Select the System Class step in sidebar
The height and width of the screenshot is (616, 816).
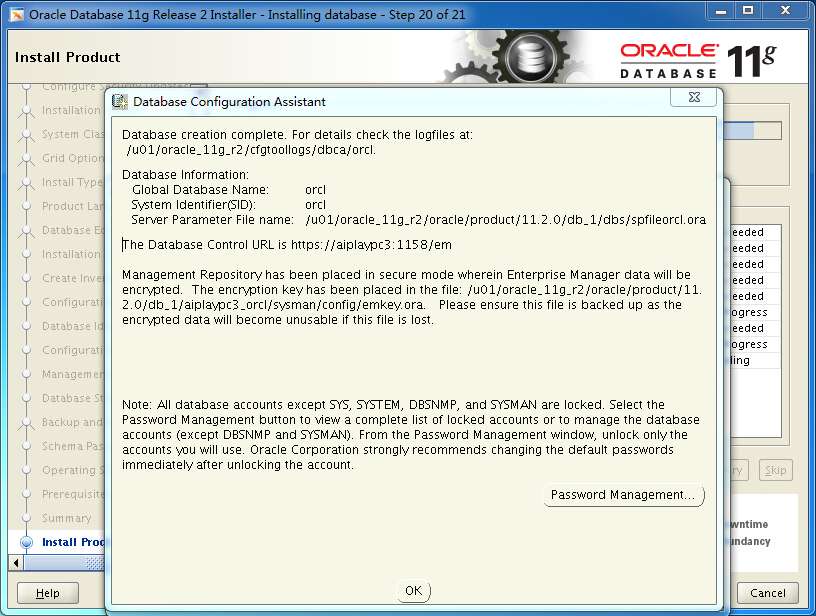[x=73, y=134]
